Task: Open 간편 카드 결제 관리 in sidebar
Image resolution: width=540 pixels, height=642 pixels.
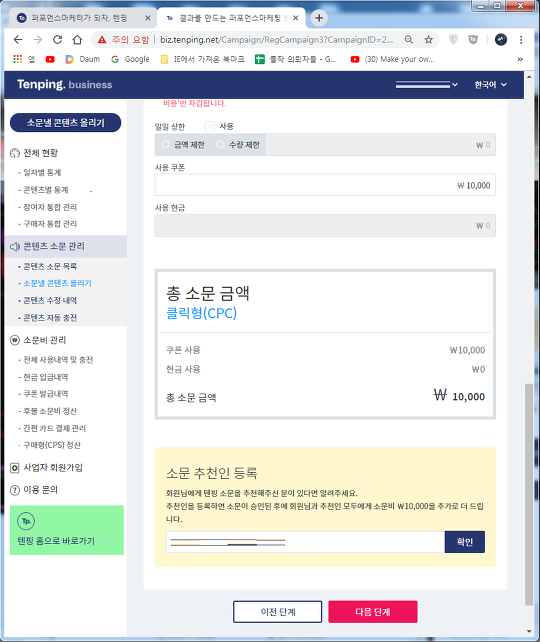Action: [x=54, y=428]
